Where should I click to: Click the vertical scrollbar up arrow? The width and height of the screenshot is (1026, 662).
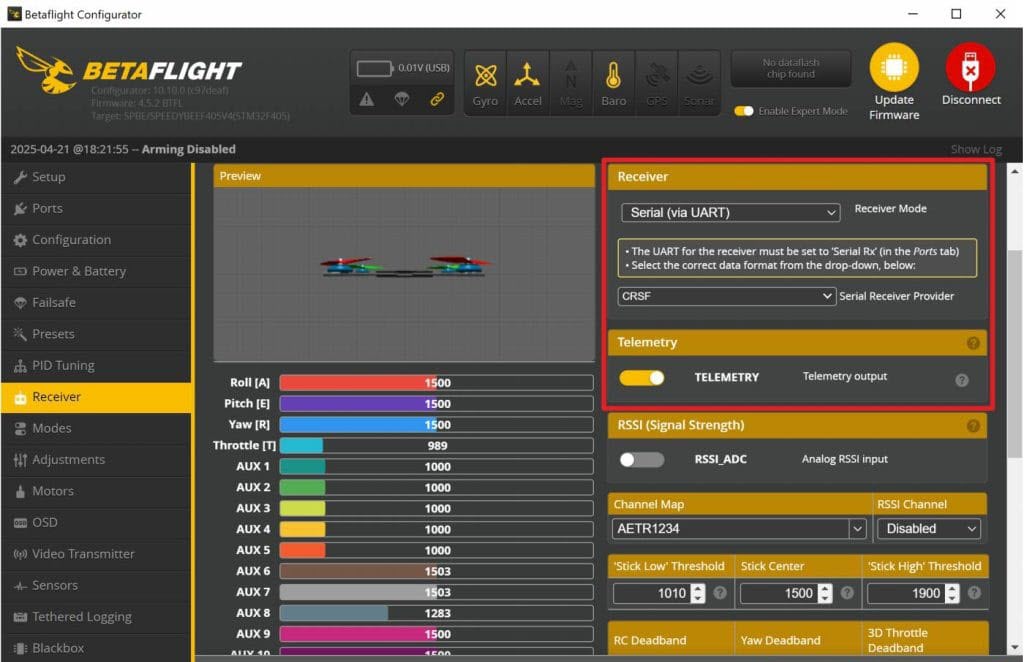pos(1015,171)
